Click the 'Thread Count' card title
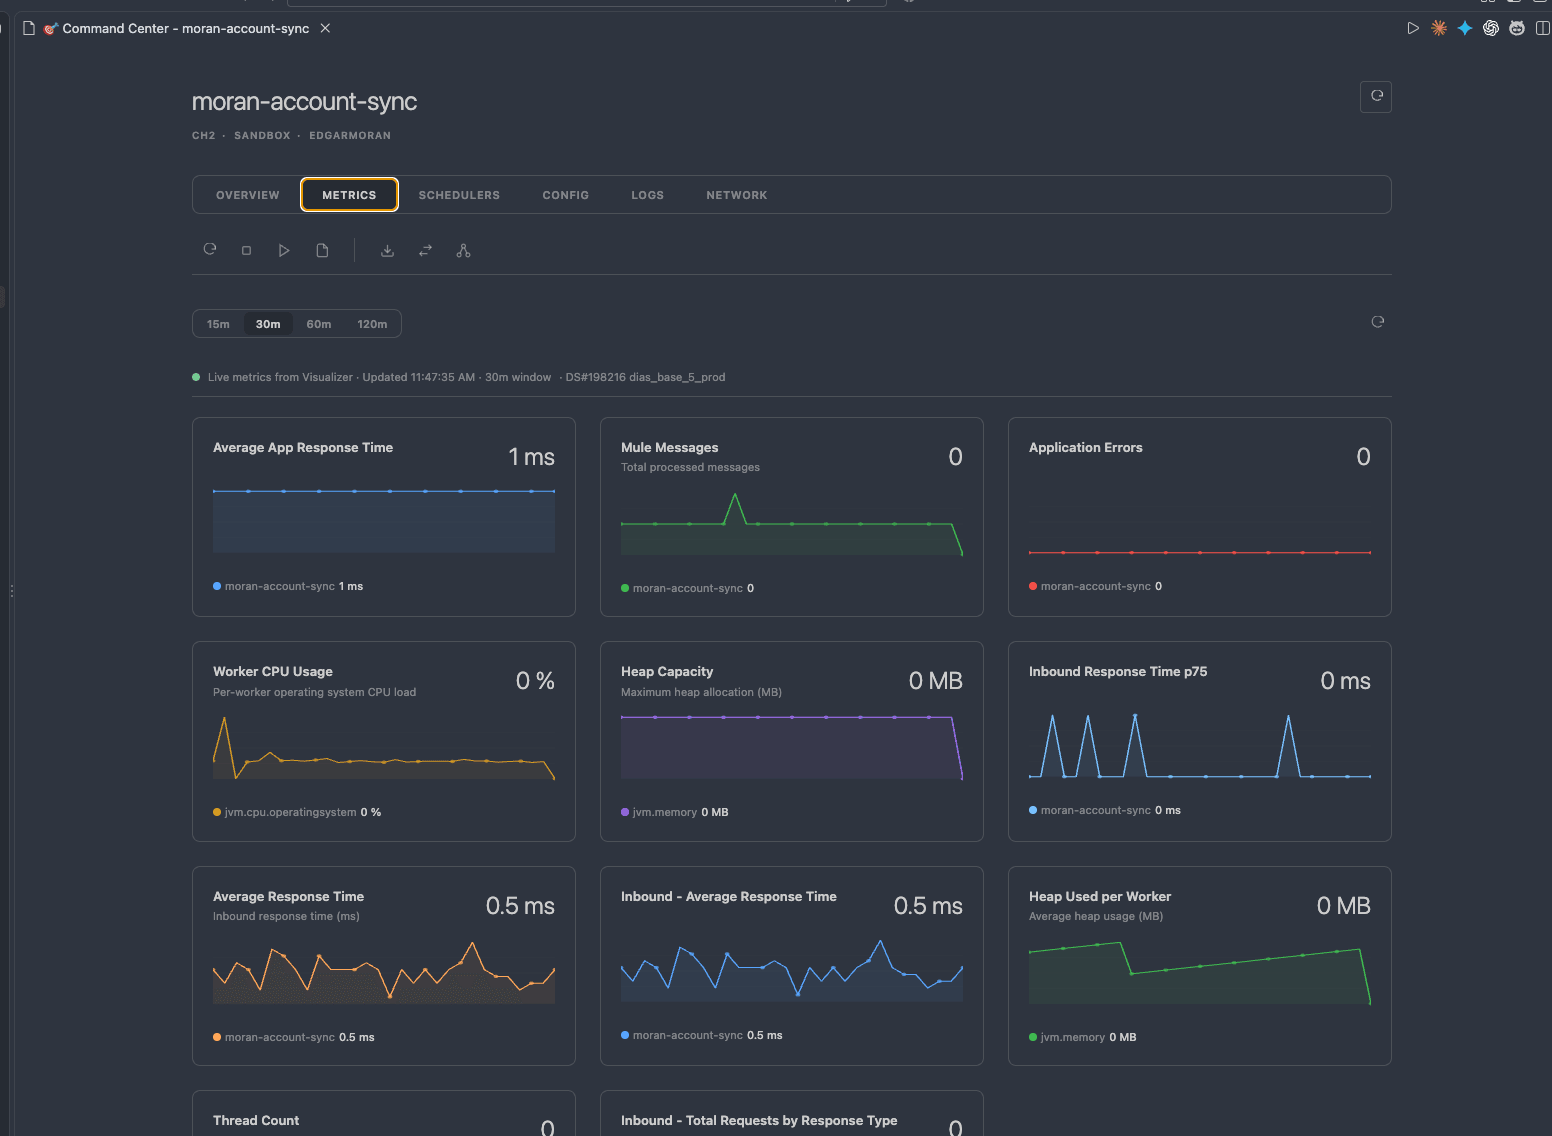This screenshot has width=1552, height=1136. (256, 1121)
